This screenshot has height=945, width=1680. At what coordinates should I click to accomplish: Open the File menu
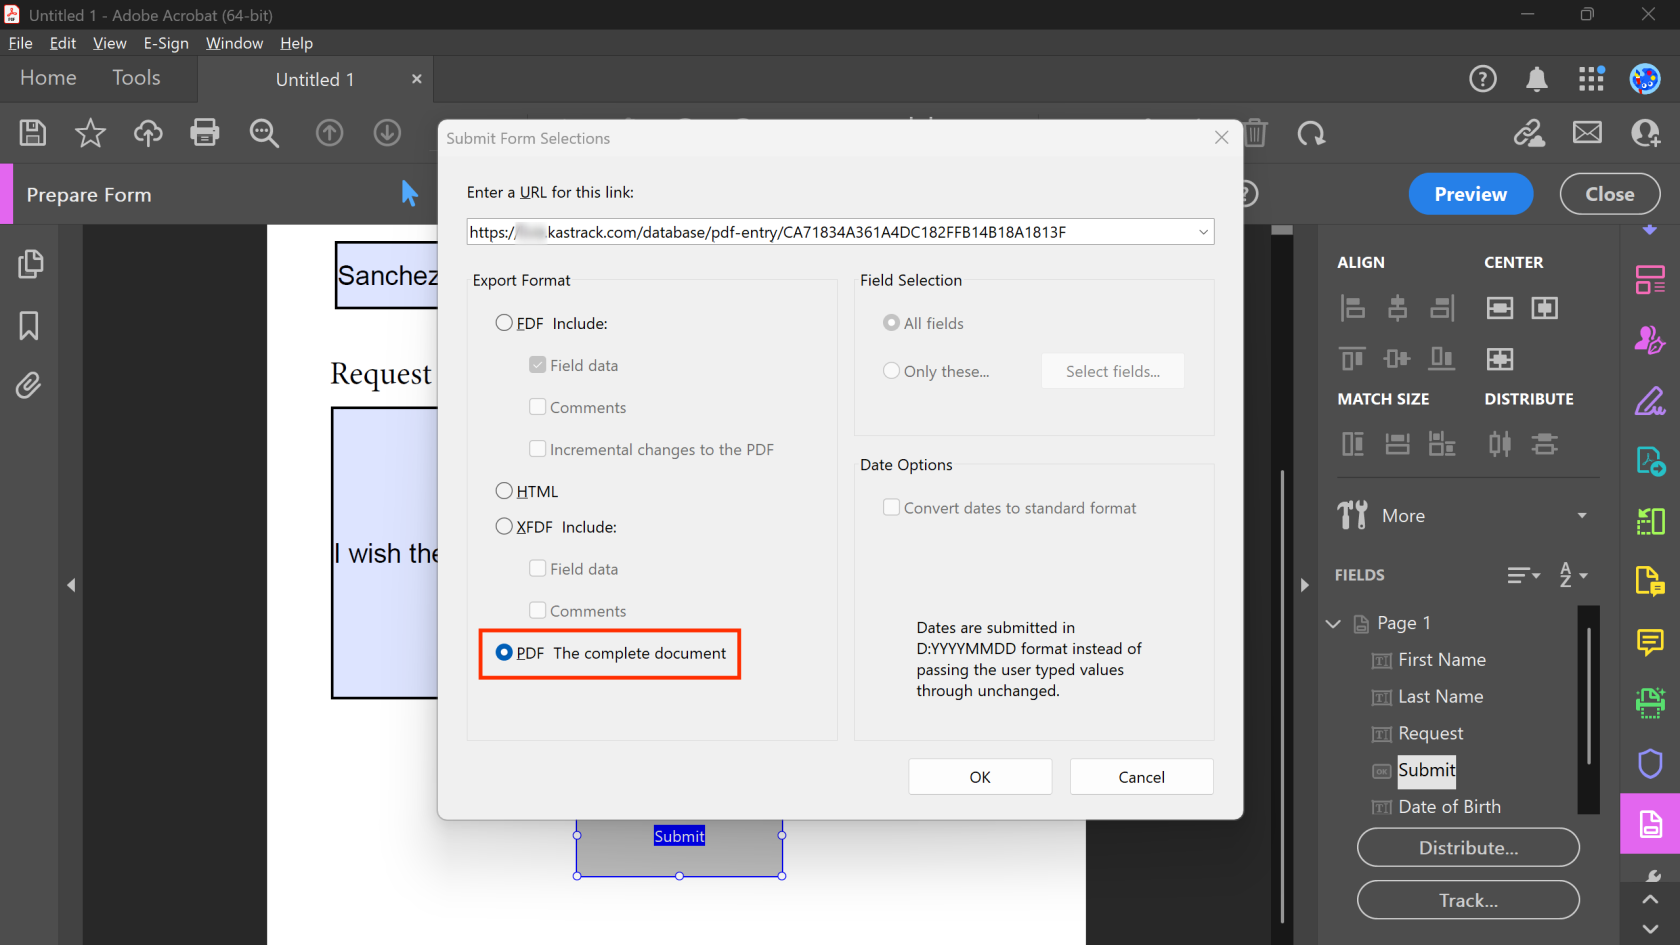[20, 43]
